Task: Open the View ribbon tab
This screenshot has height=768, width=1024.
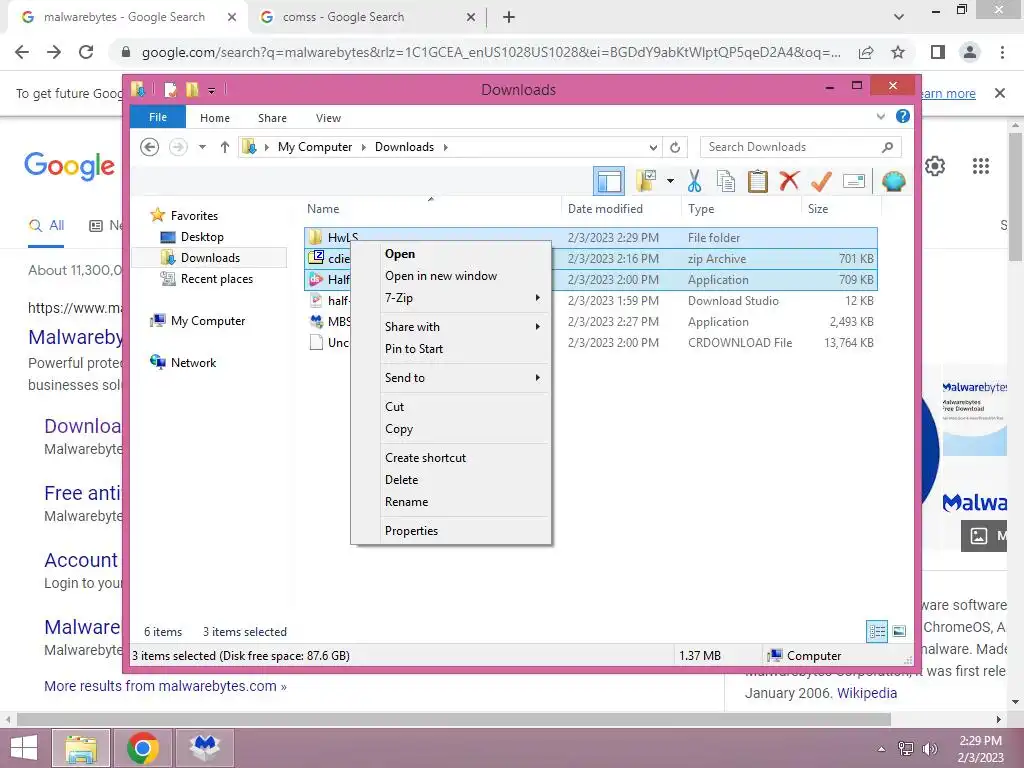Action: pyautogui.click(x=328, y=118)
